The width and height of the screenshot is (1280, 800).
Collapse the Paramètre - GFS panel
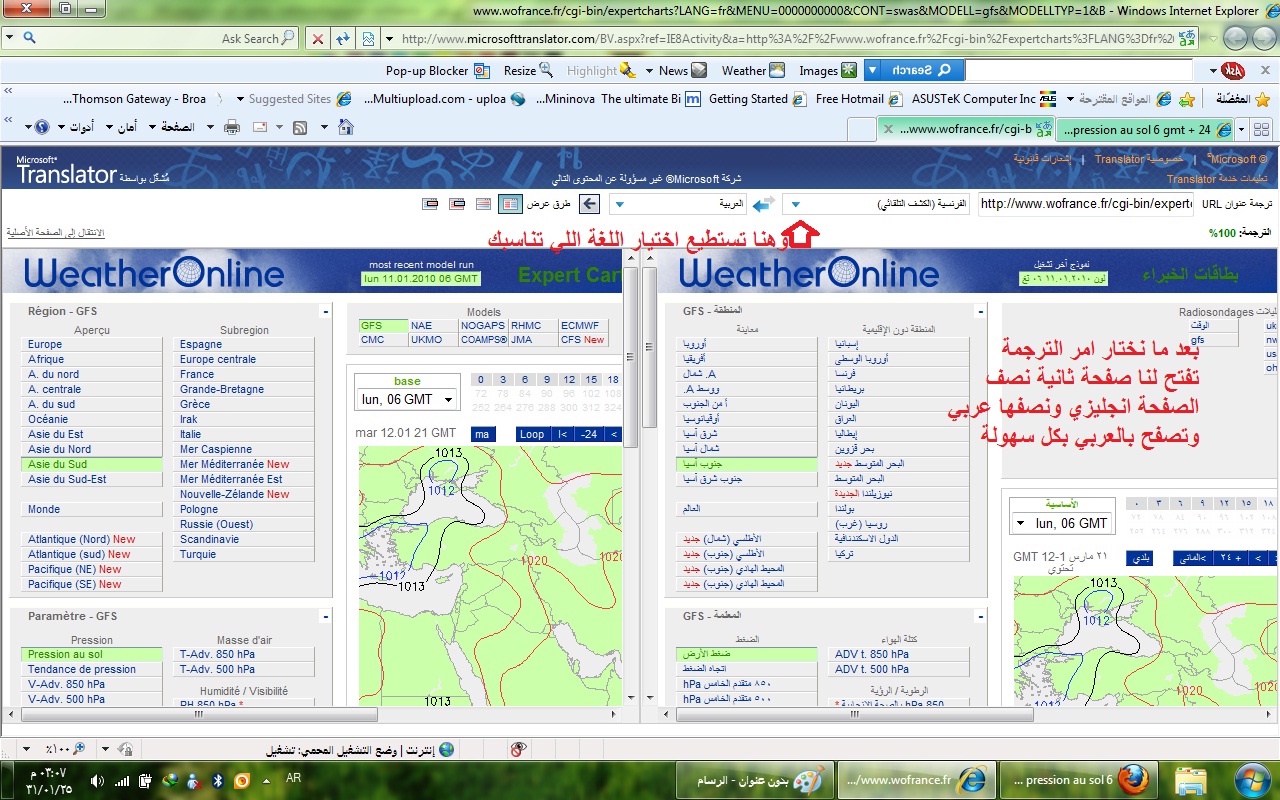325,617
